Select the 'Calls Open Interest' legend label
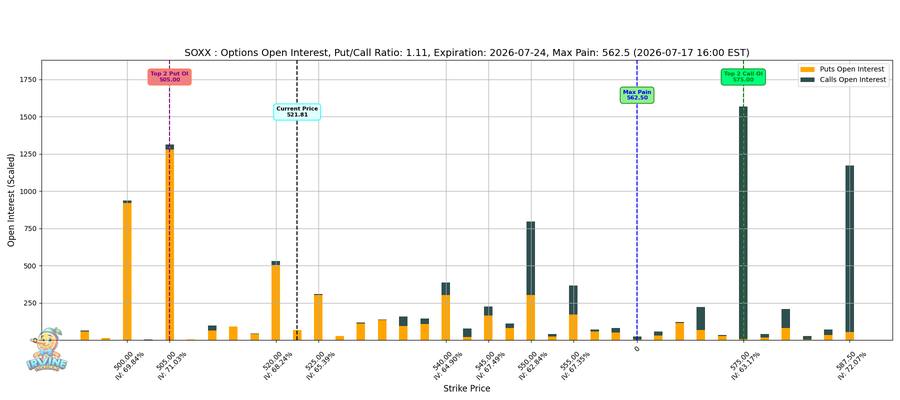The width and height of the screenshot is (900, 400). pos(853,80)
